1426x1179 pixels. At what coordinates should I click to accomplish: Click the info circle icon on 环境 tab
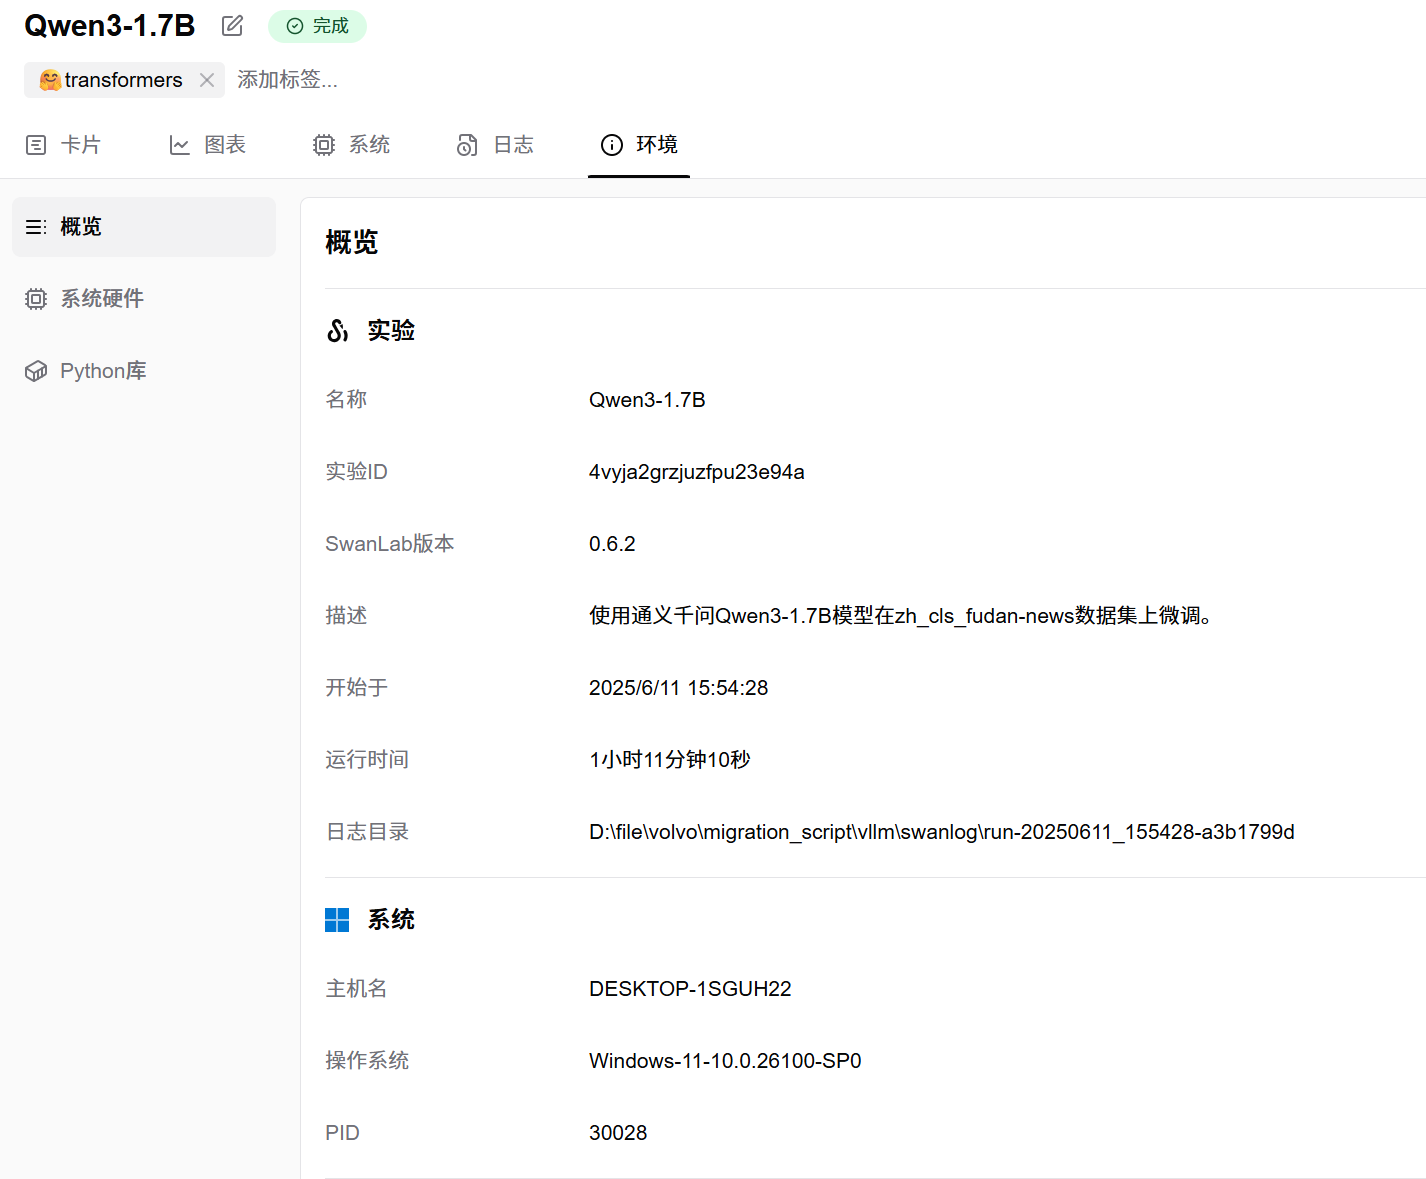612,145
